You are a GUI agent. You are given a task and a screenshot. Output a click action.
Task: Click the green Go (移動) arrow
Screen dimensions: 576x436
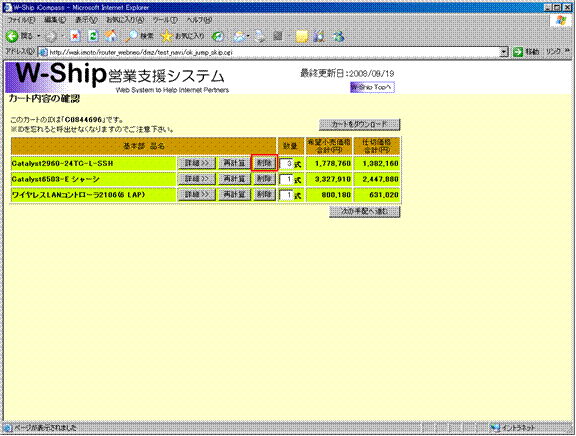coord(518,52)
